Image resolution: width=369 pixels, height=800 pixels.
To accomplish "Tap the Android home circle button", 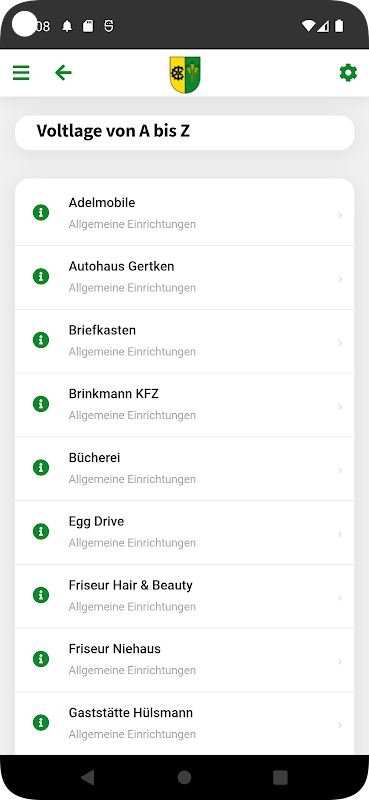I will tap(184, 777).
